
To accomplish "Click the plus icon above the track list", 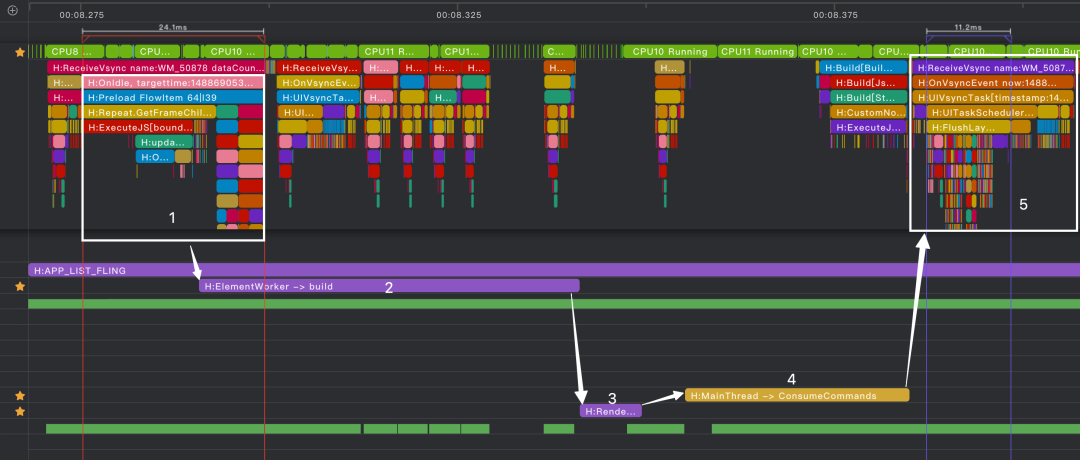I will 12,10.
